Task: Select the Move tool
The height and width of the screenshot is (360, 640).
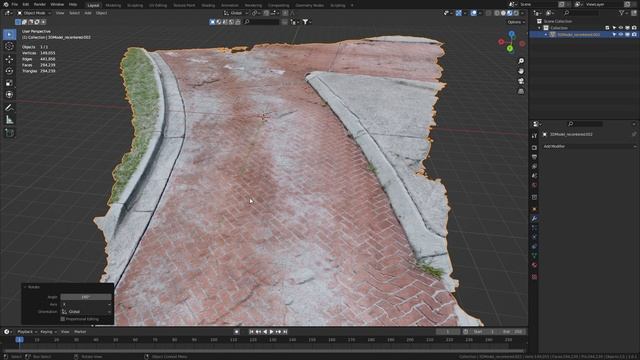Action: click(x=9, y=59)
